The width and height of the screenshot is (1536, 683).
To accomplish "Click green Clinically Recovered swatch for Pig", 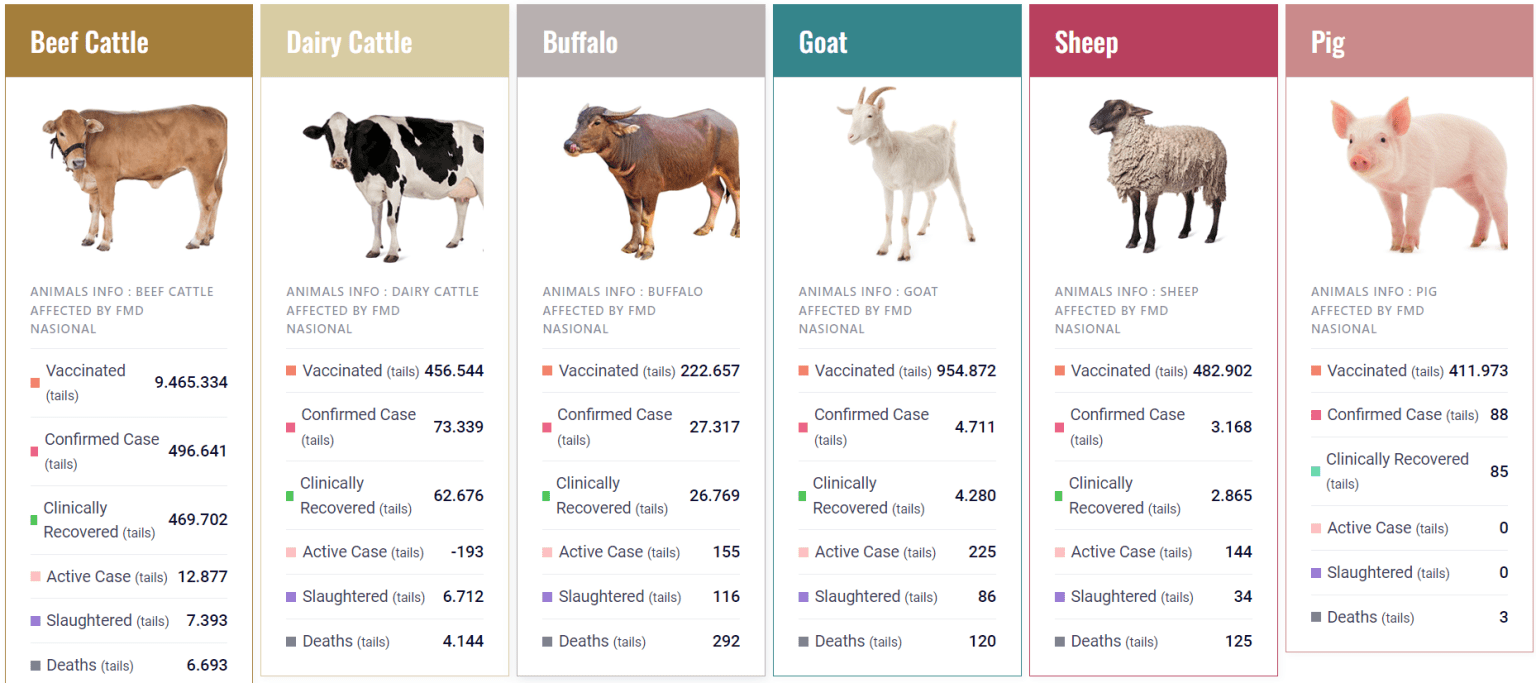I will point(1316,471).
